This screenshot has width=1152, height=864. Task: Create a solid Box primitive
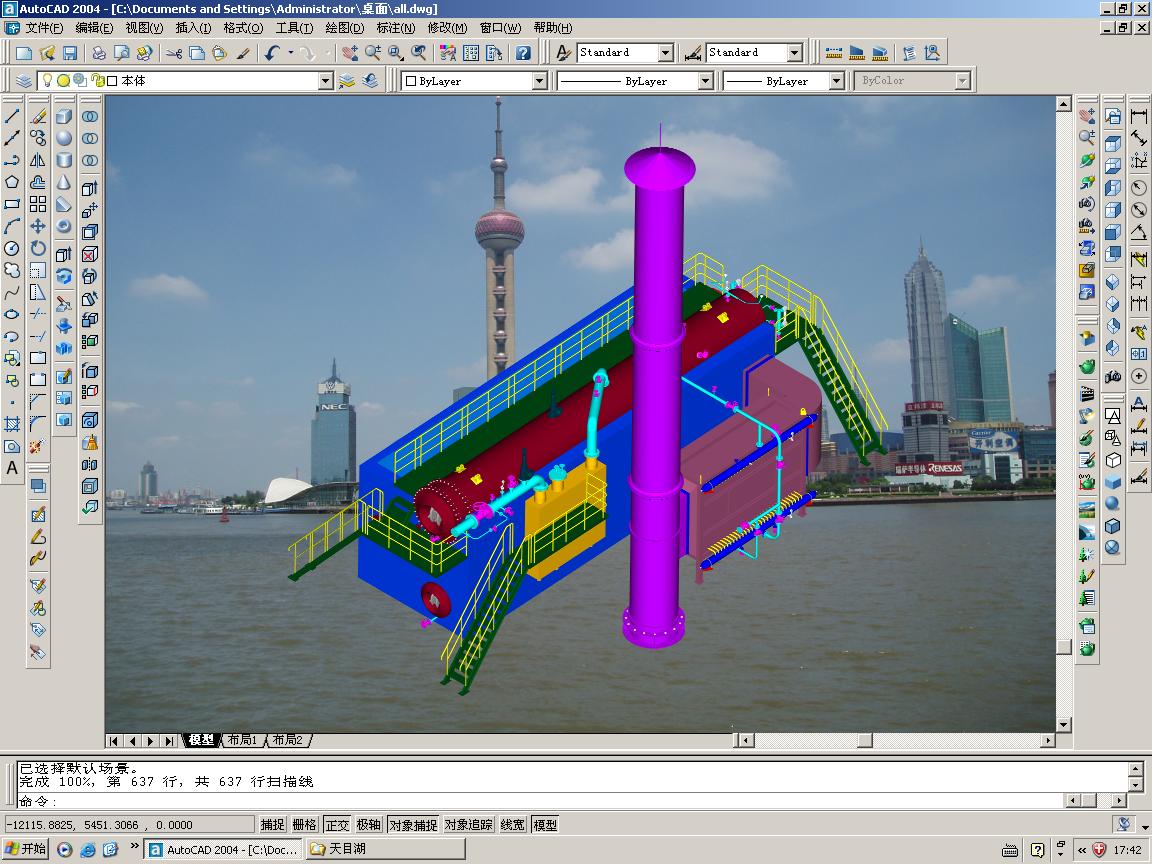pos(65,116)
